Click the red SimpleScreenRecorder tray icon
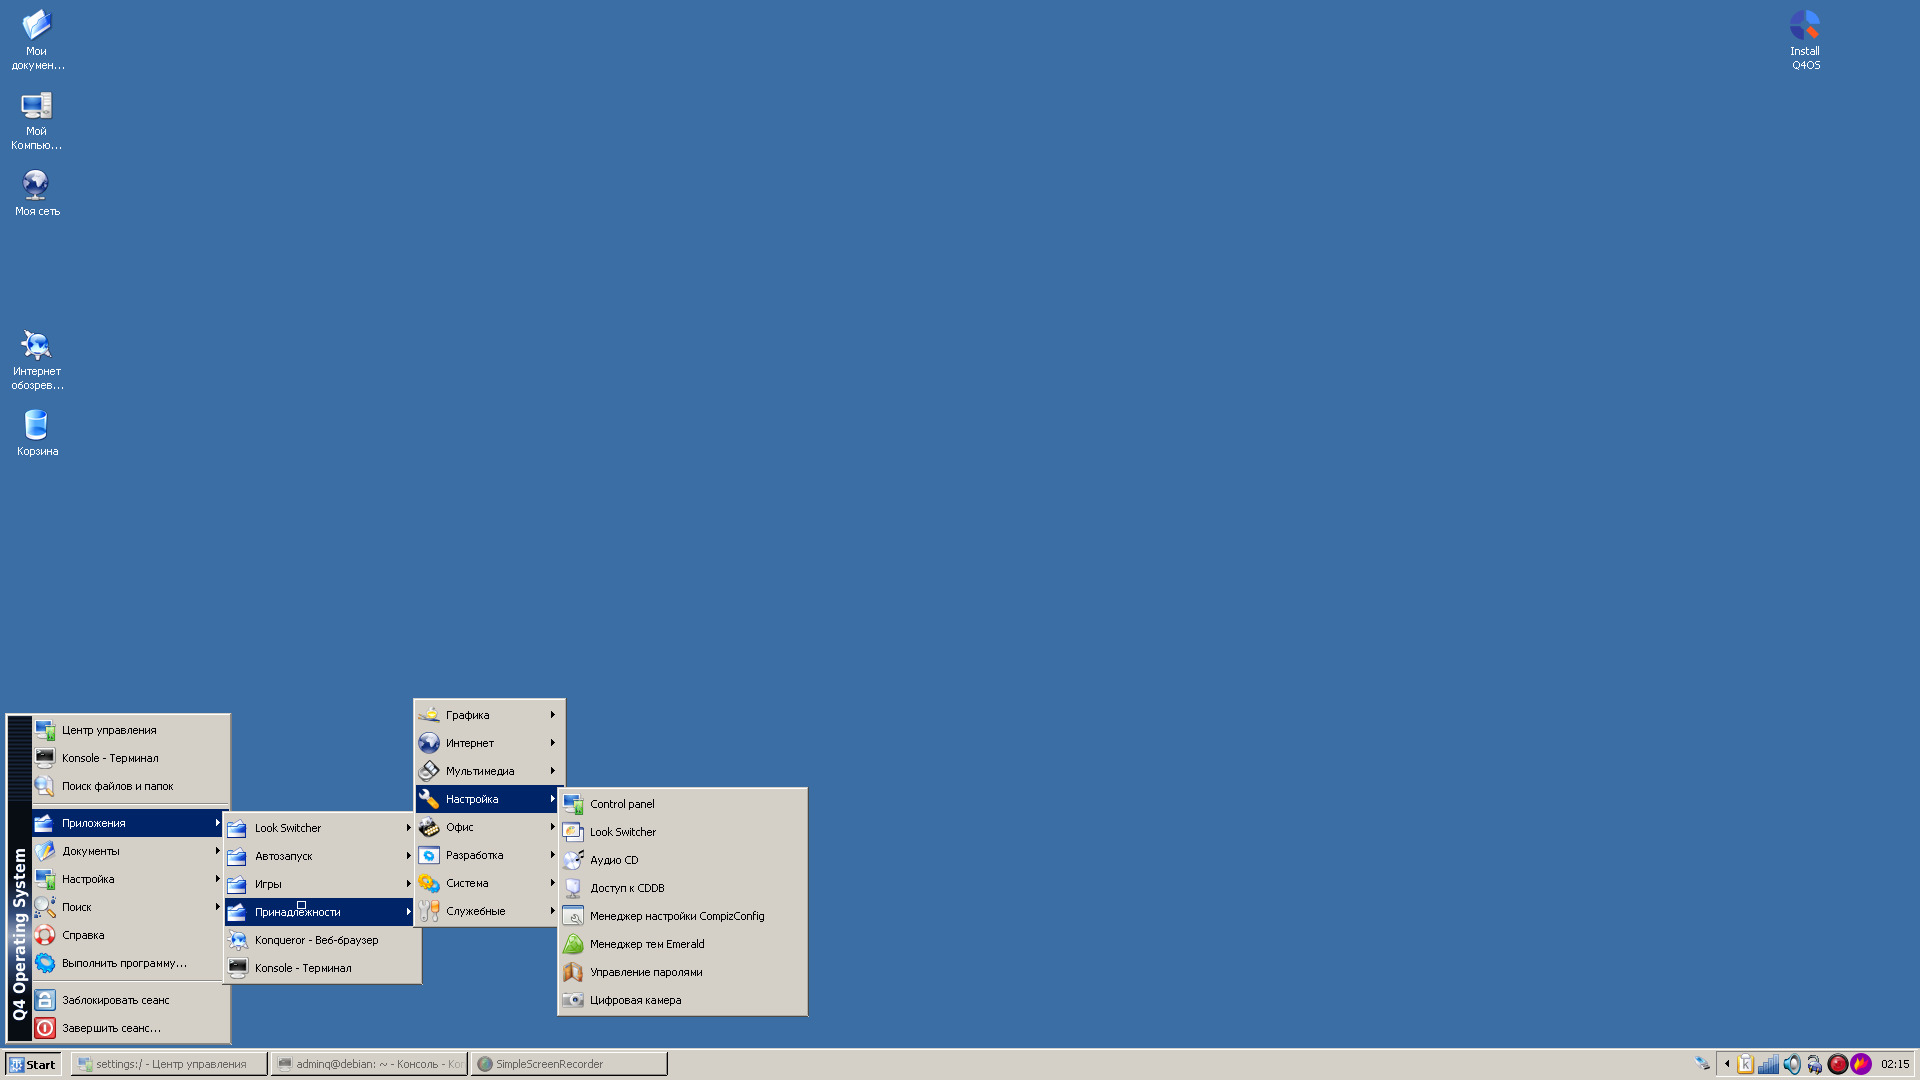The image size is (1920, 1080). point(1837,1064)
